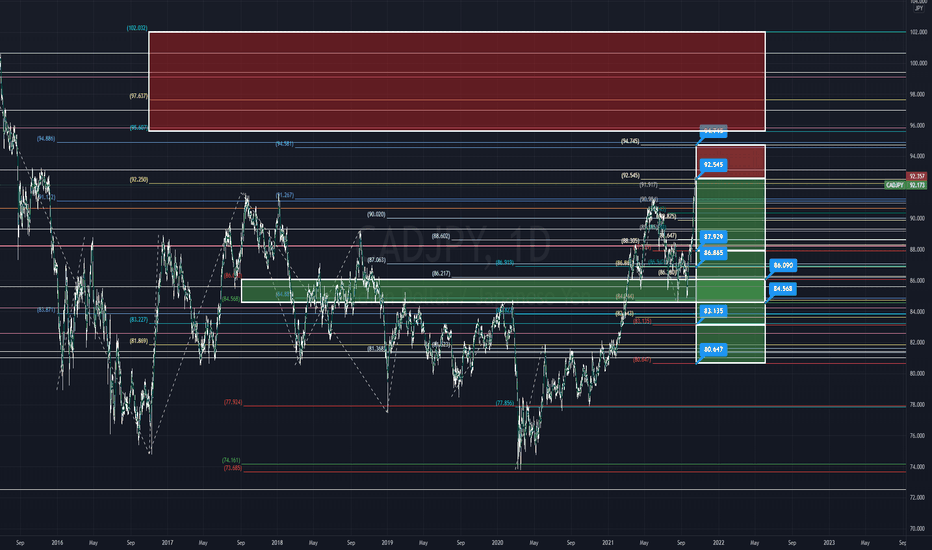
Task: Click the 78.000 price axis label
Action: (x=918, y=405)
